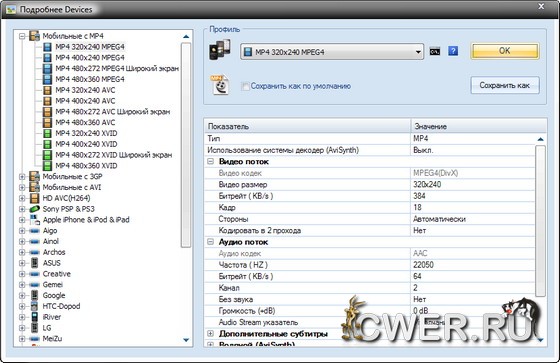Click the MP4 320x240 MPEG4 film icon
This screenshot has height=363, width=560.
(47, 47)
